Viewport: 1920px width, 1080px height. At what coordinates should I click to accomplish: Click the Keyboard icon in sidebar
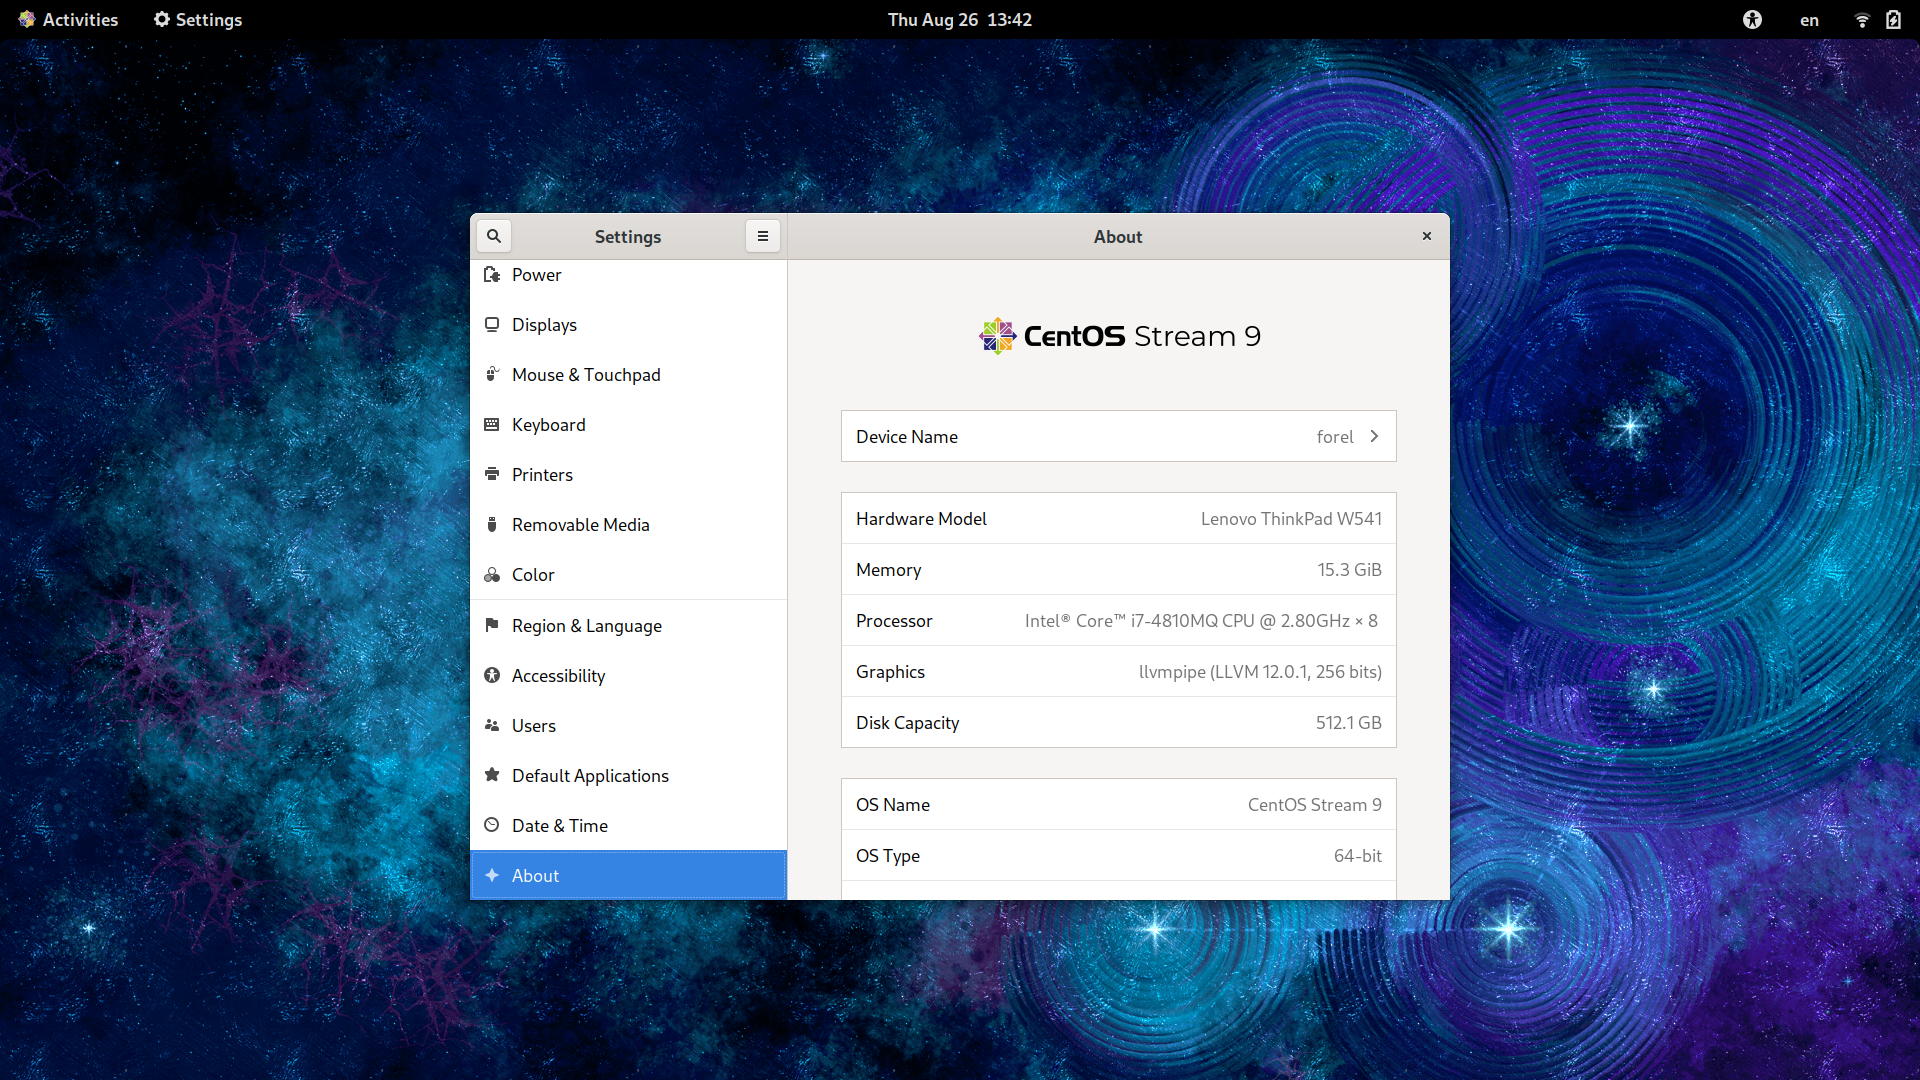click(492, 425)
